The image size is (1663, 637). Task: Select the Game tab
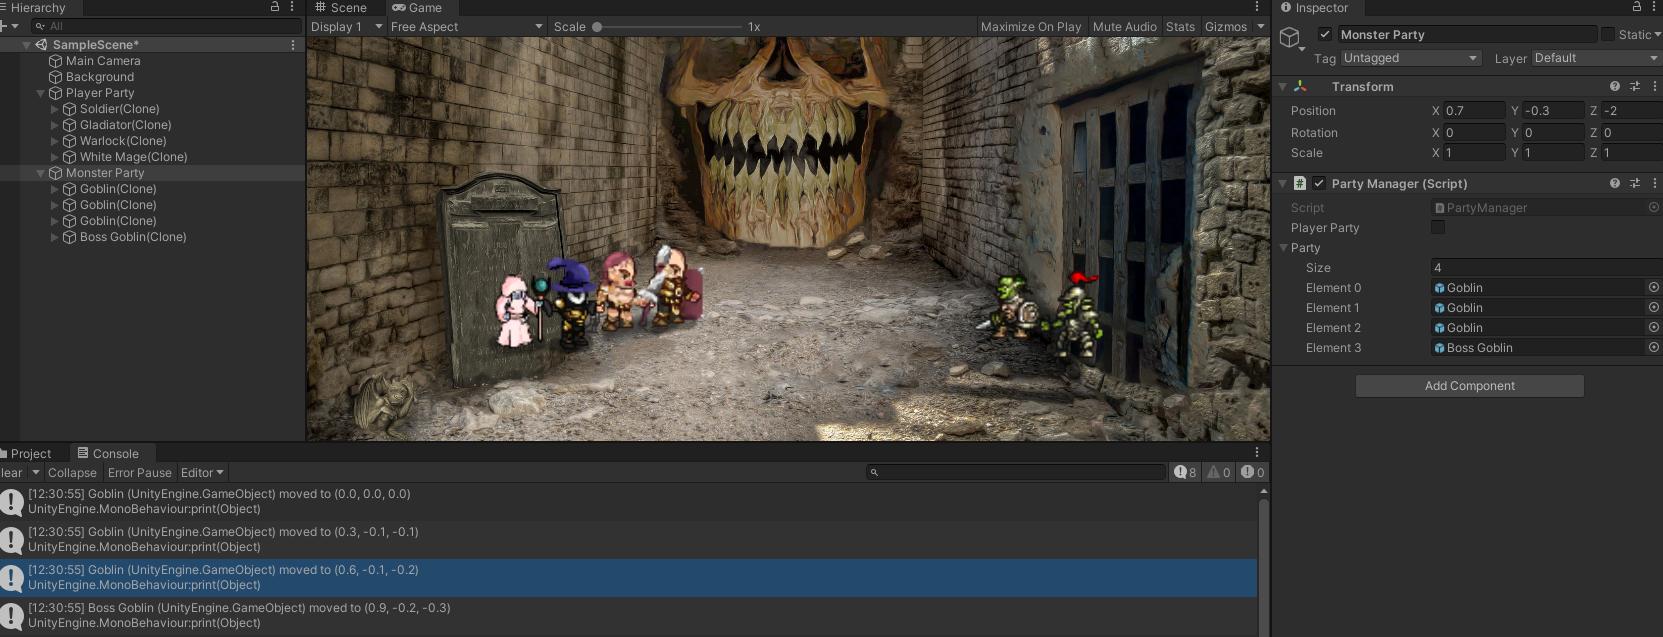pos(417,8)
